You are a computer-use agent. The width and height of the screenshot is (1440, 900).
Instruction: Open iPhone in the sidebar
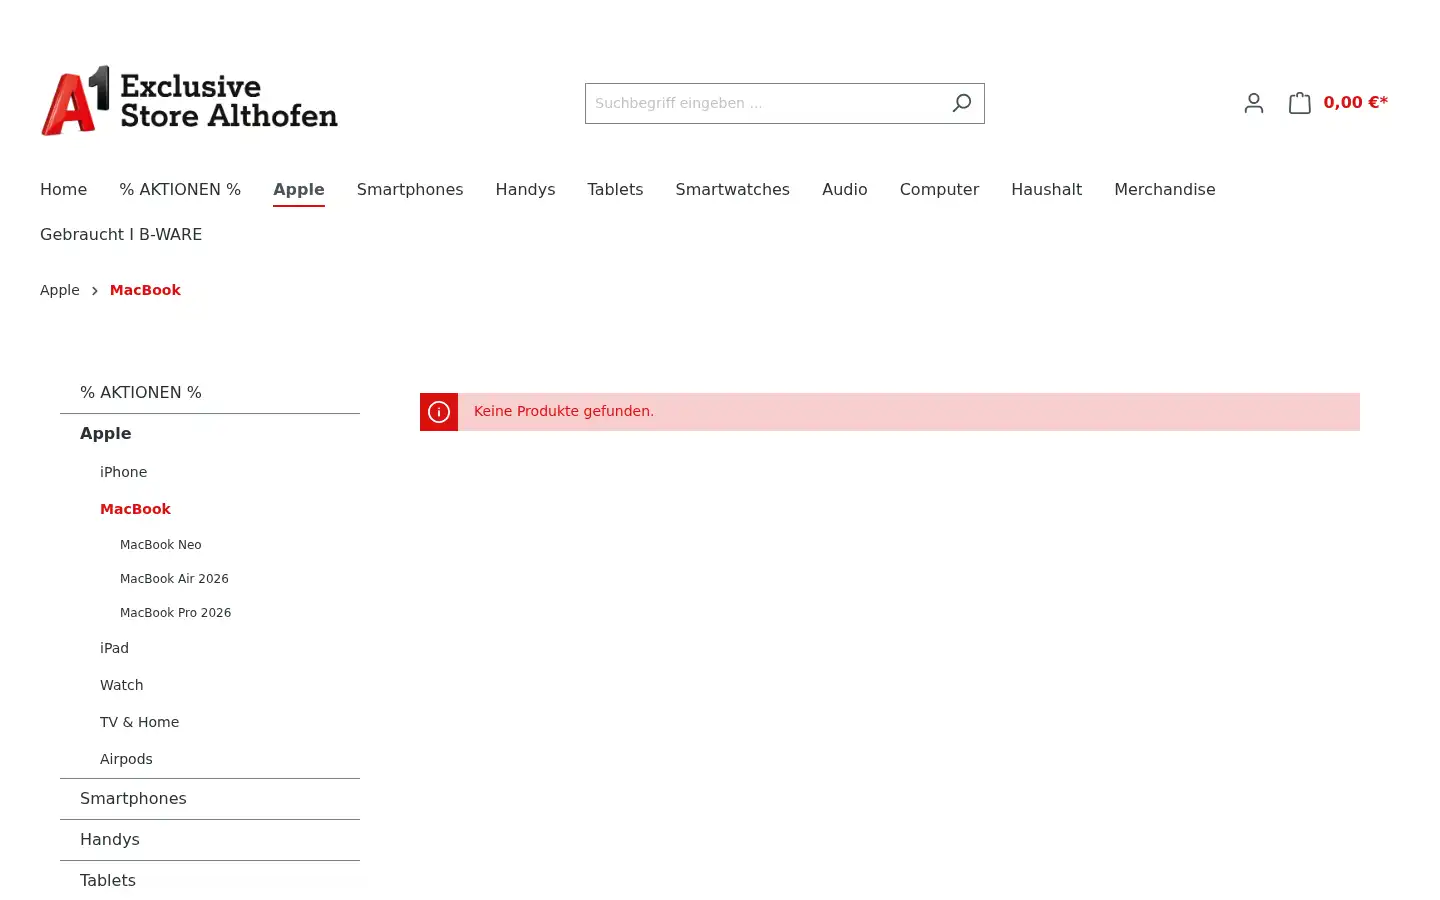[123, 472]
